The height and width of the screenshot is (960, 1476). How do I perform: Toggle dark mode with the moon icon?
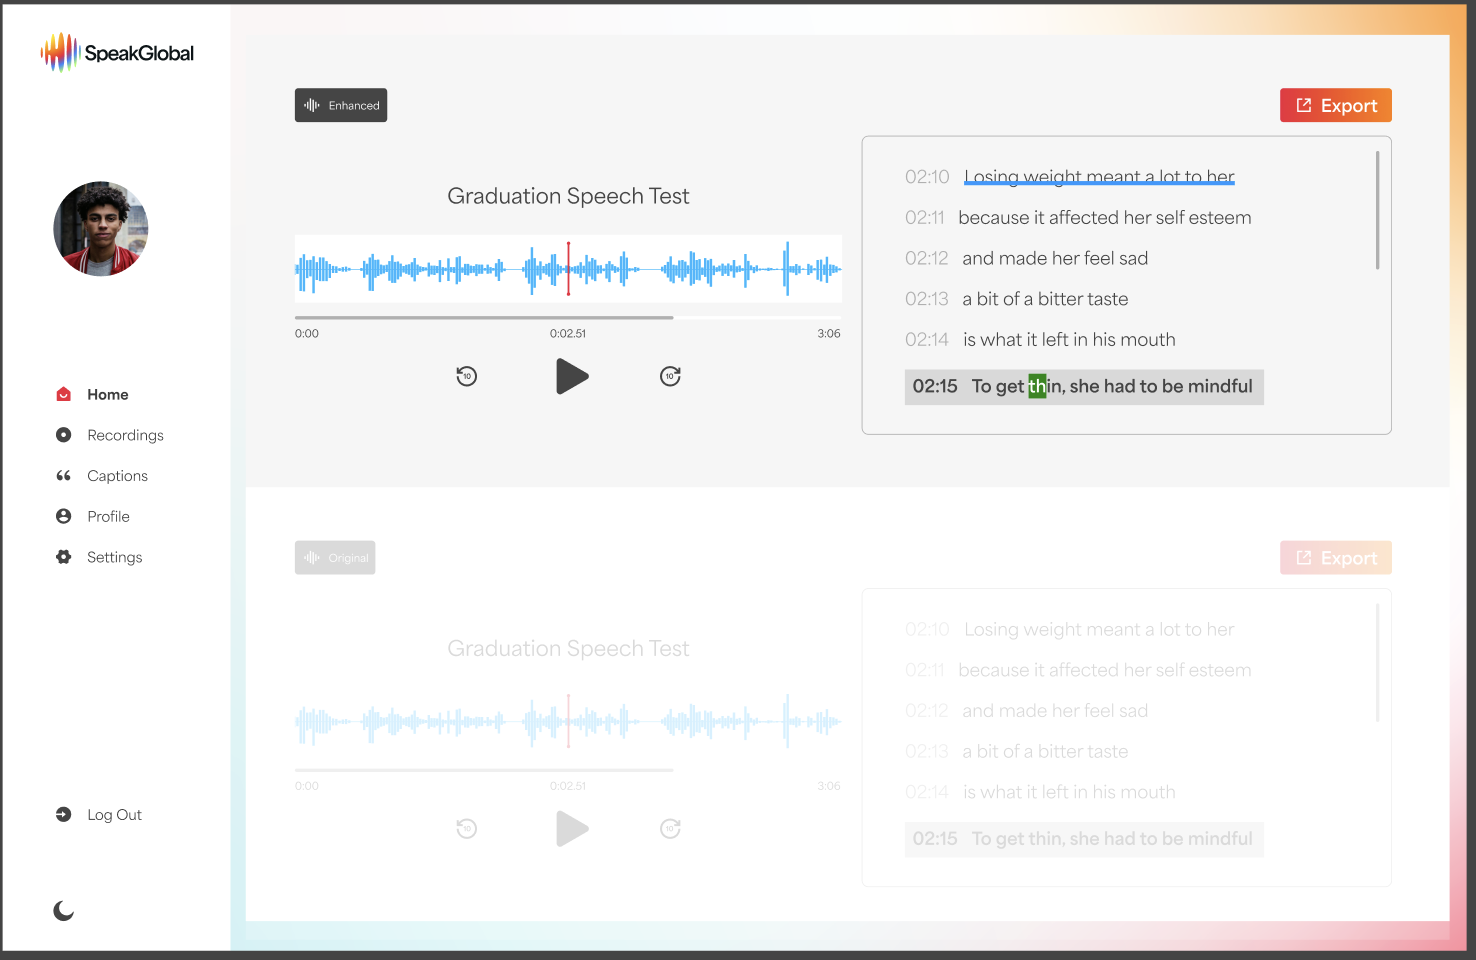click(64, 910)
